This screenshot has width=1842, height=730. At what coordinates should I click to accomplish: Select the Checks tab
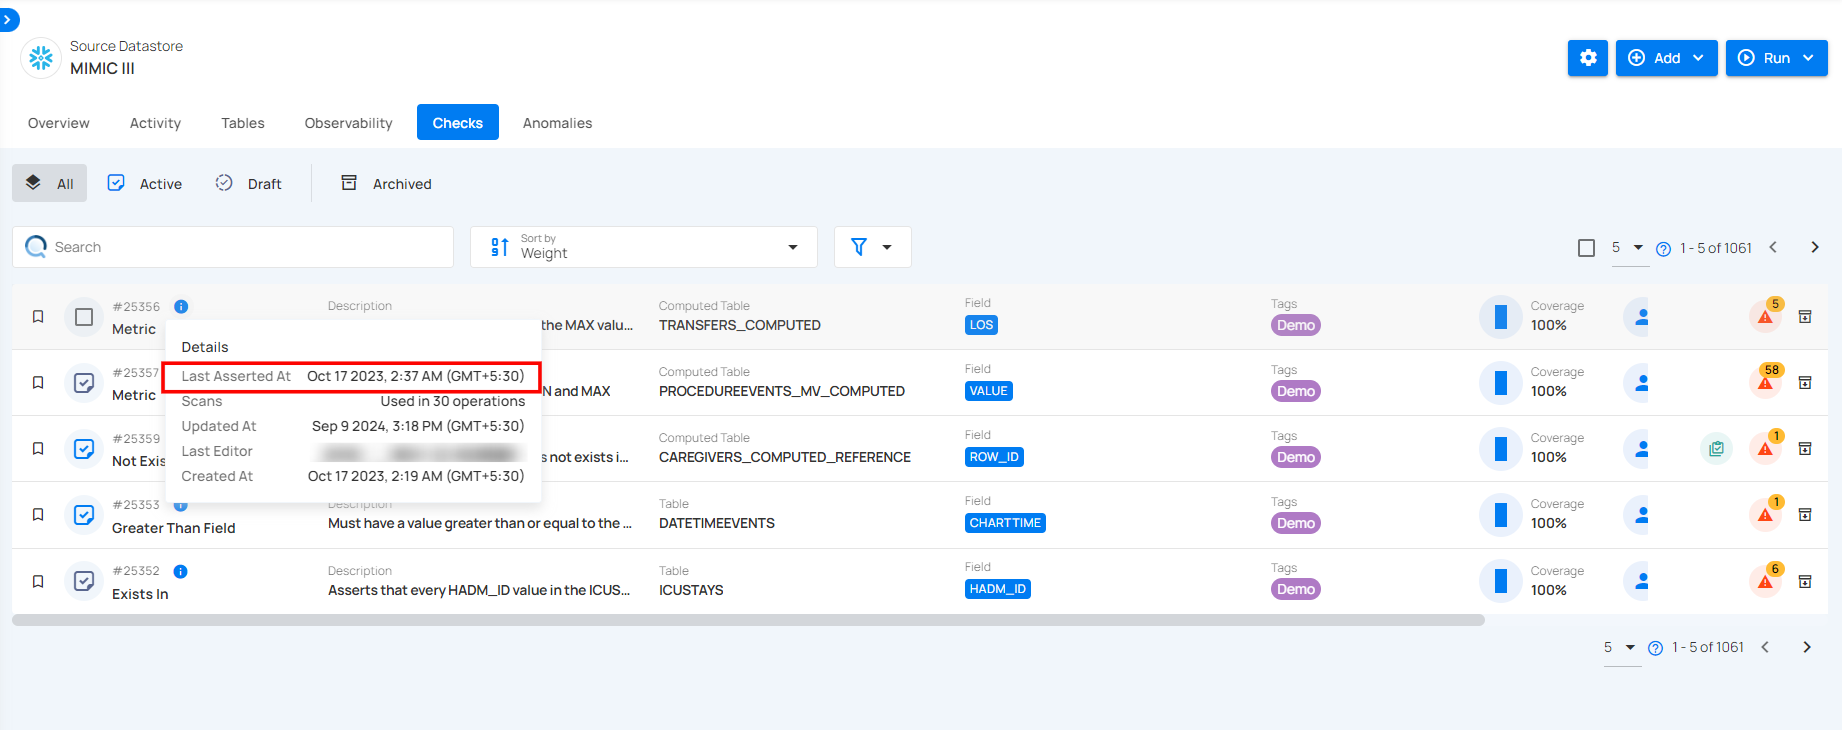click(458, 123)
